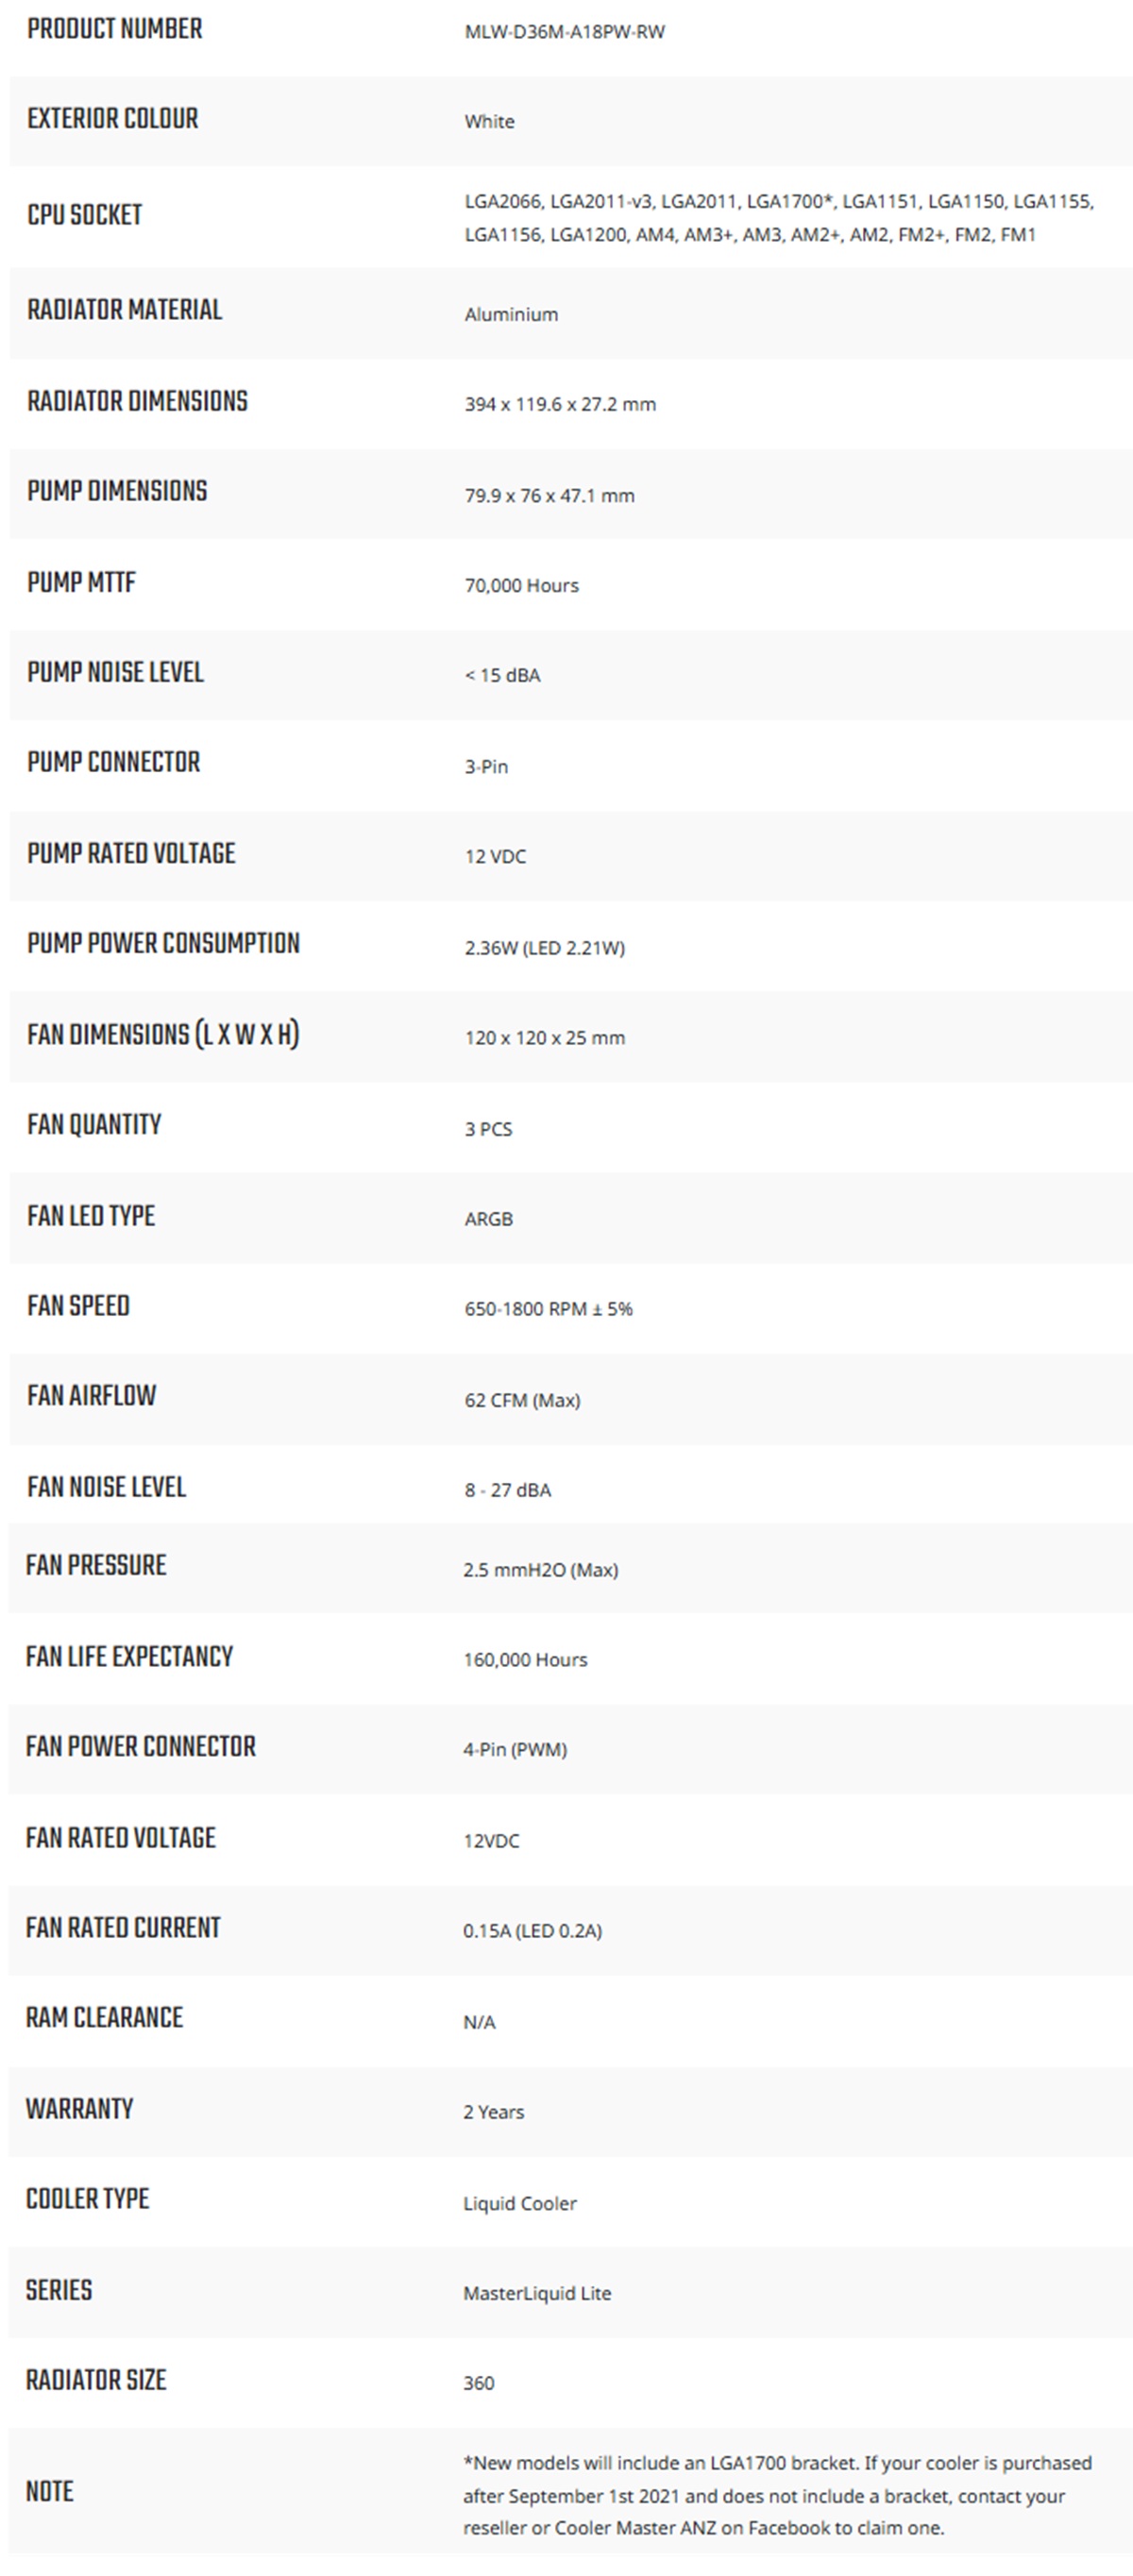Click the Pump Dimensions value text
Viewport: 1133px width, 2576px height.
coord(549,496)
